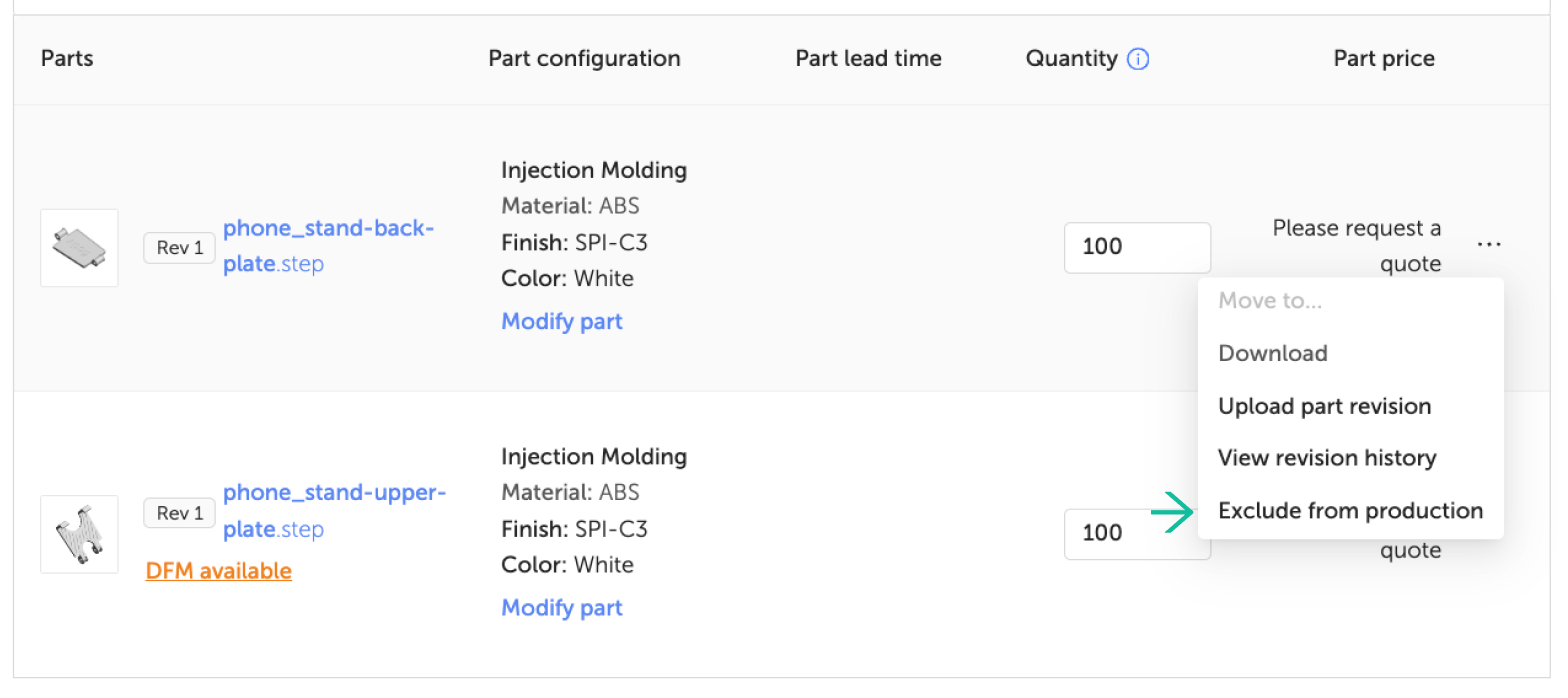Image resolution: width=1568 pixels, height=698 pixels.
Task: Select Download from the context menu
Action: pos(1272,353)
